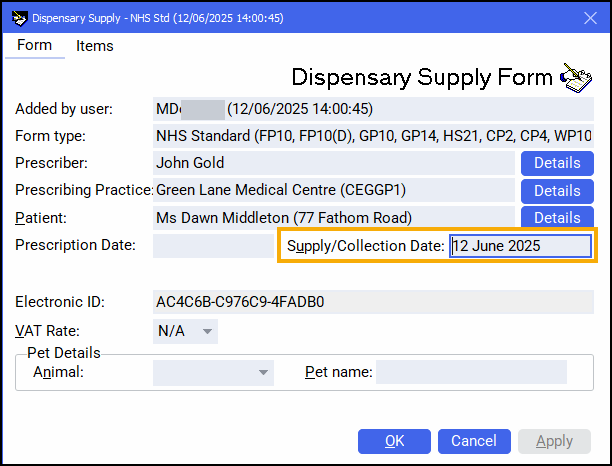Close the Dispensary Supply window
Image resolution: width=612 pixels, height=466 pixels.
coord(590,18)
